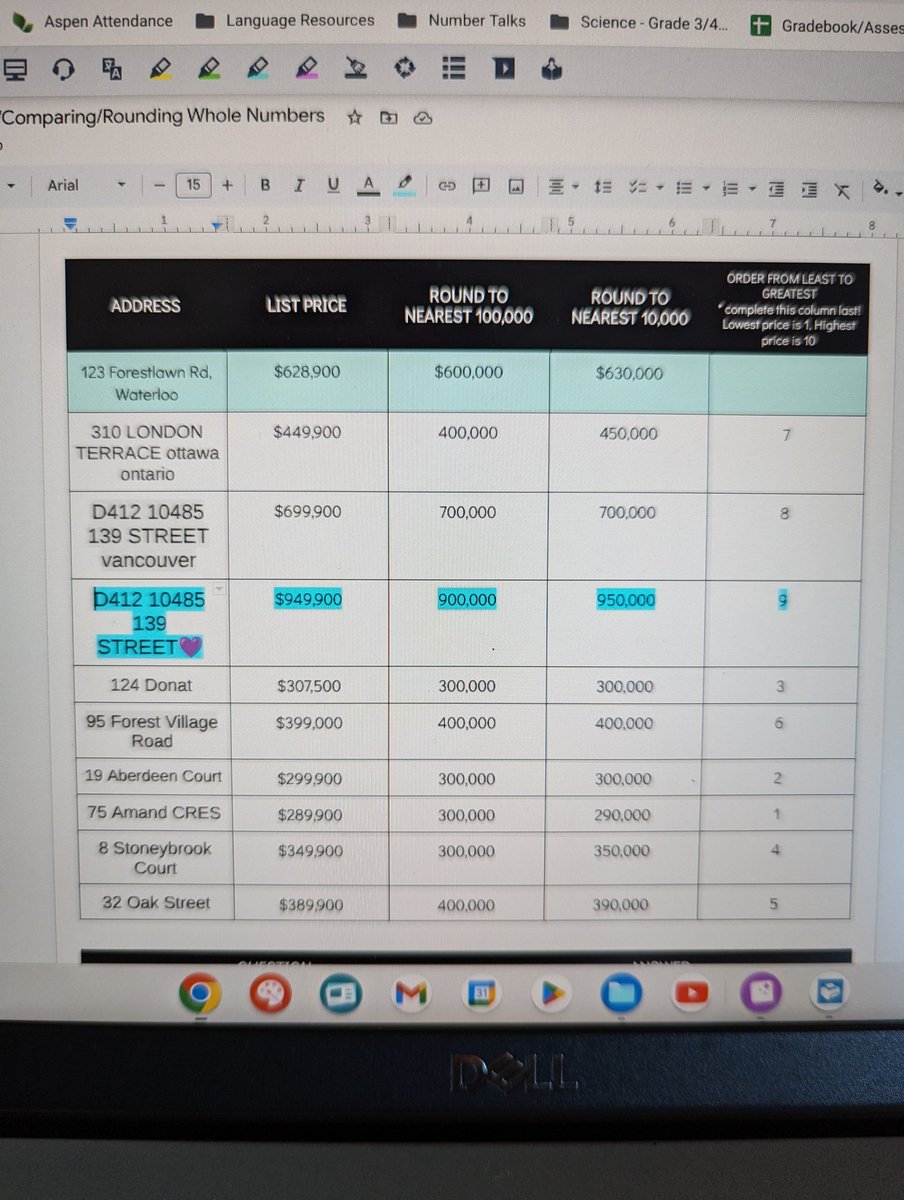Open the Language Resources bookmark folder
The height and width of the screenshot is (1200, 904).
285,20
